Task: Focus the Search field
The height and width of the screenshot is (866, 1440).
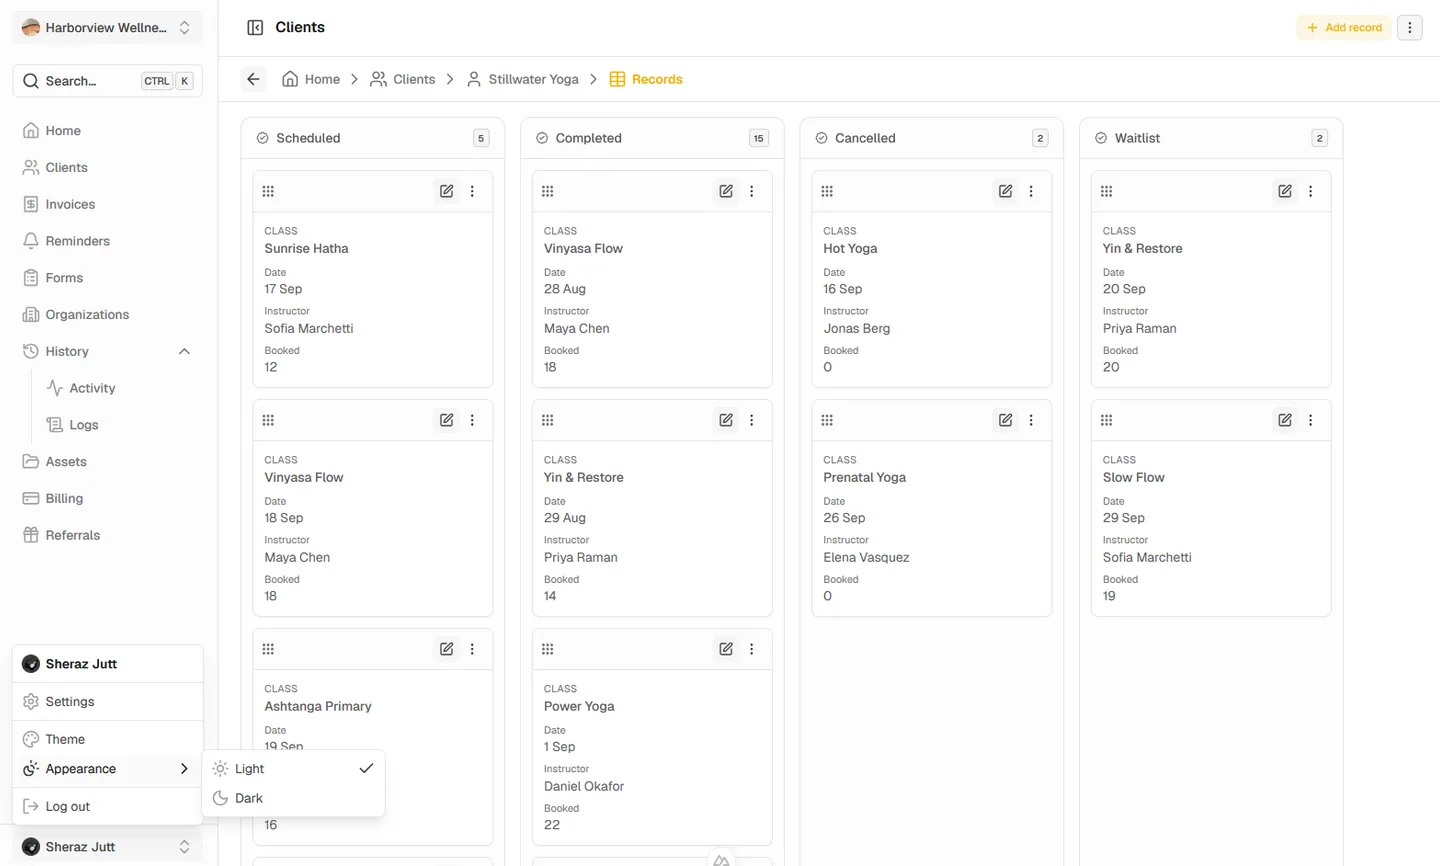Action: coord(107,81)
